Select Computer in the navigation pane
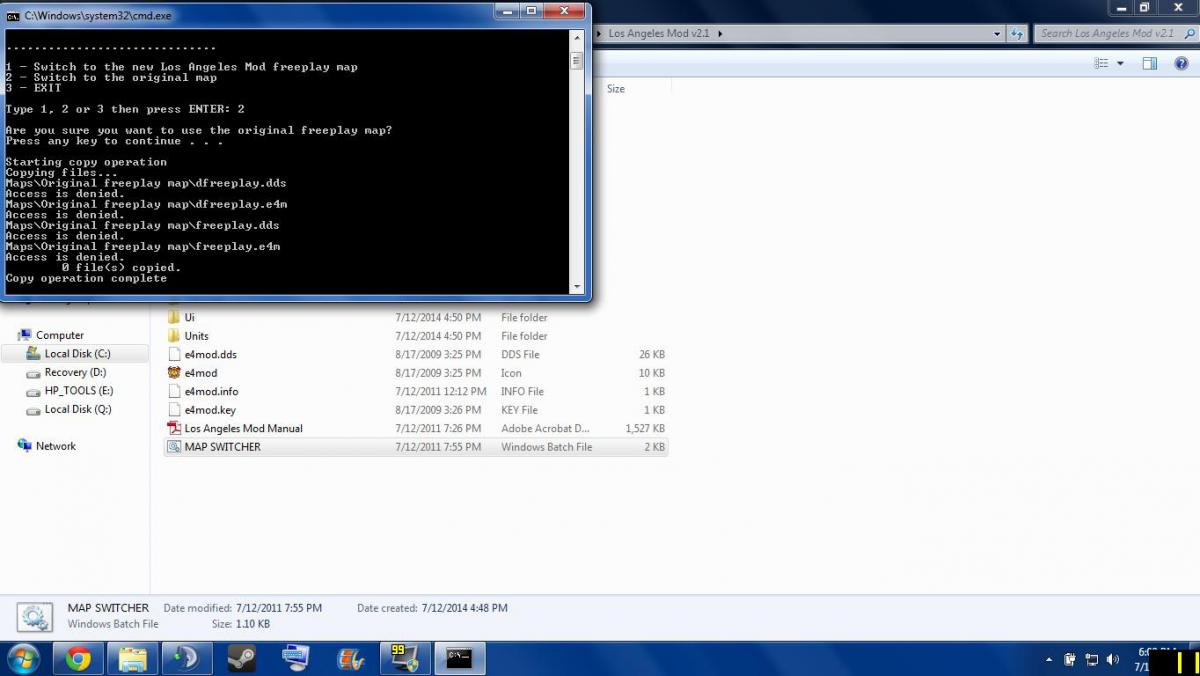 click(60, 335)
